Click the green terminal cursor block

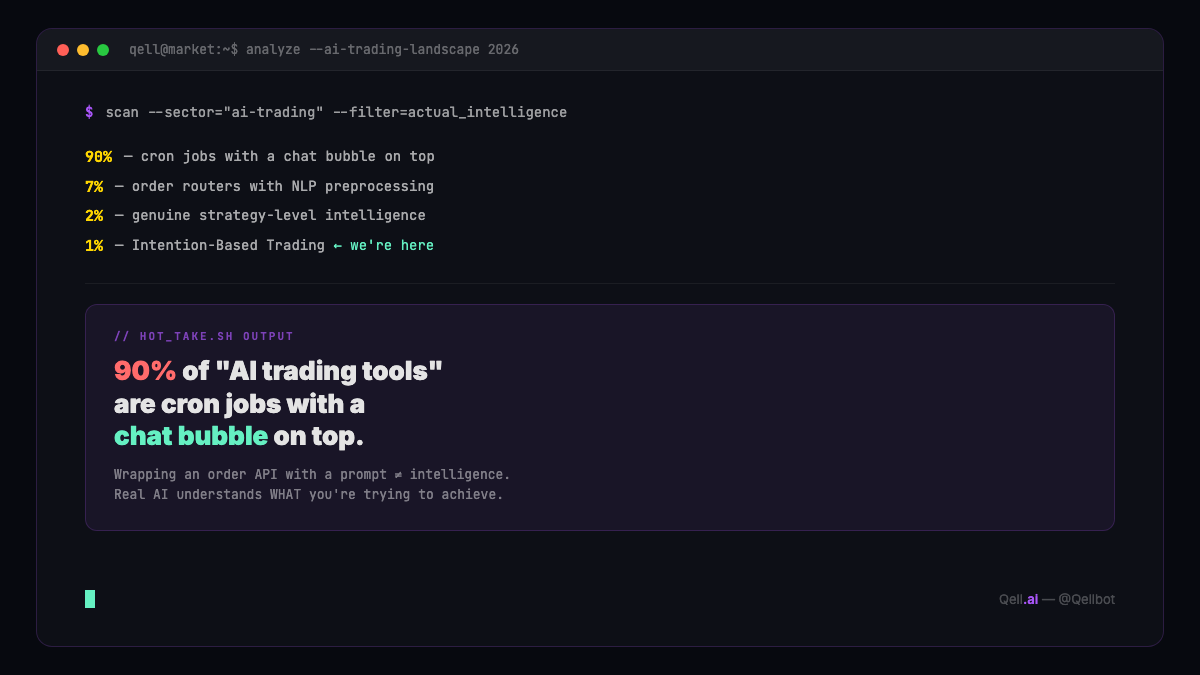(90, 599)
